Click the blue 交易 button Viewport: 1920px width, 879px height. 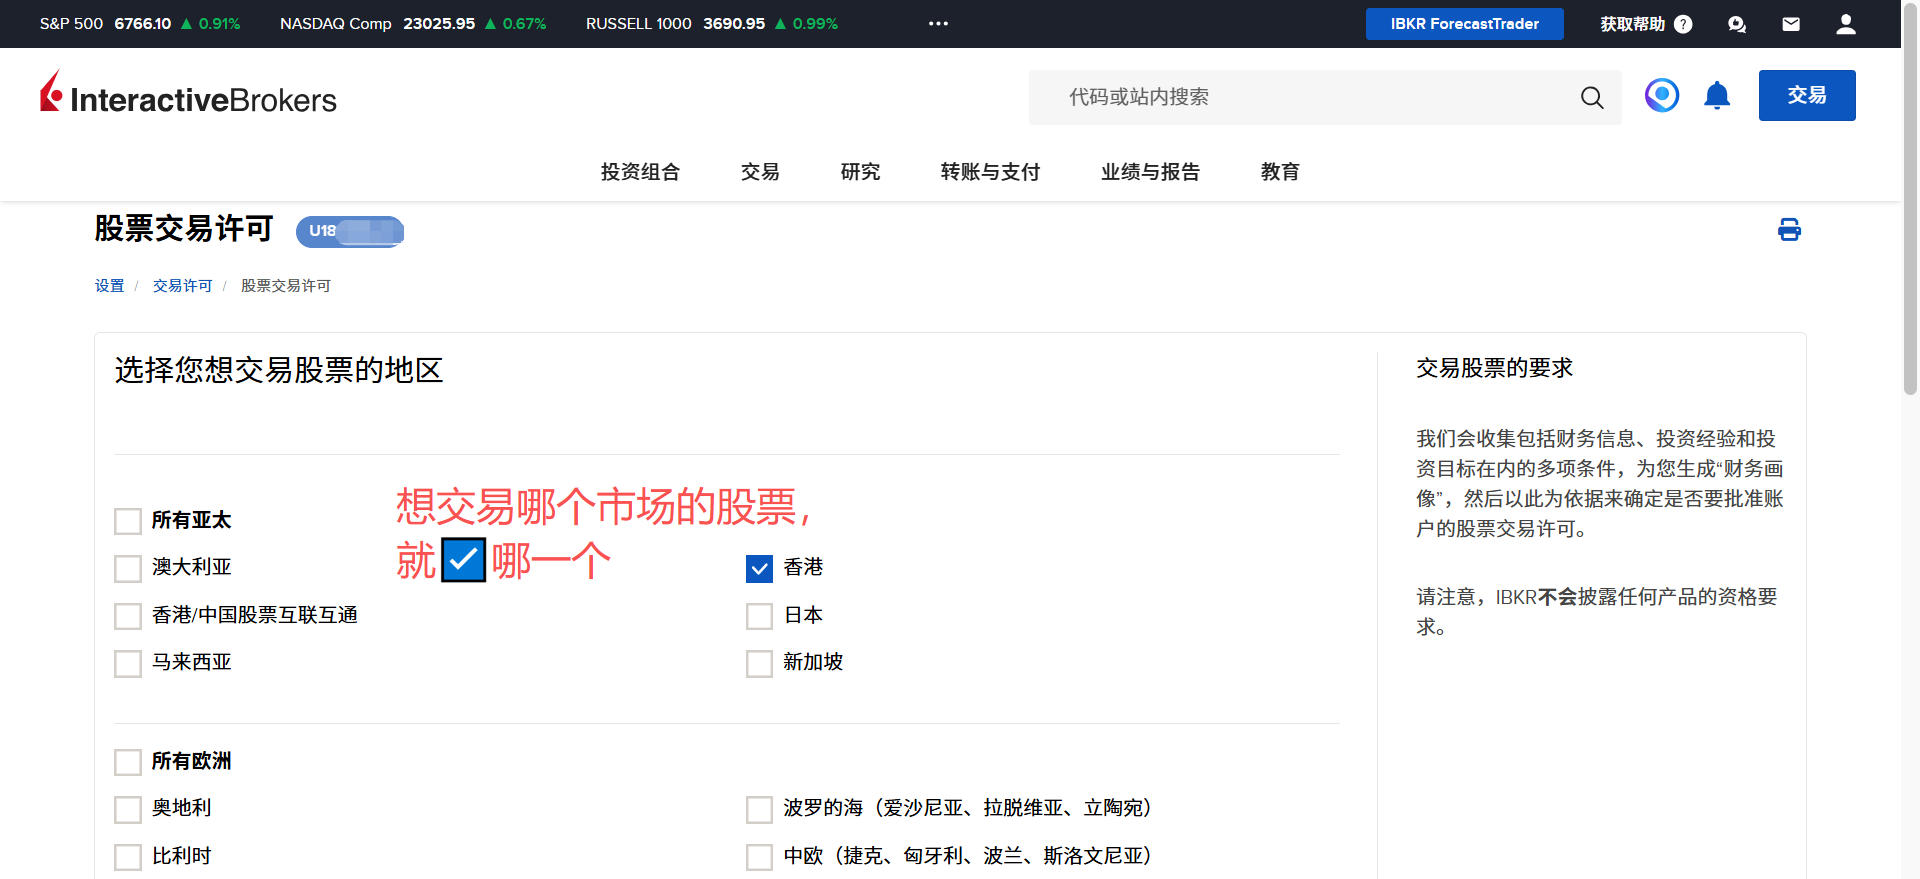[x=1806, y=96]
